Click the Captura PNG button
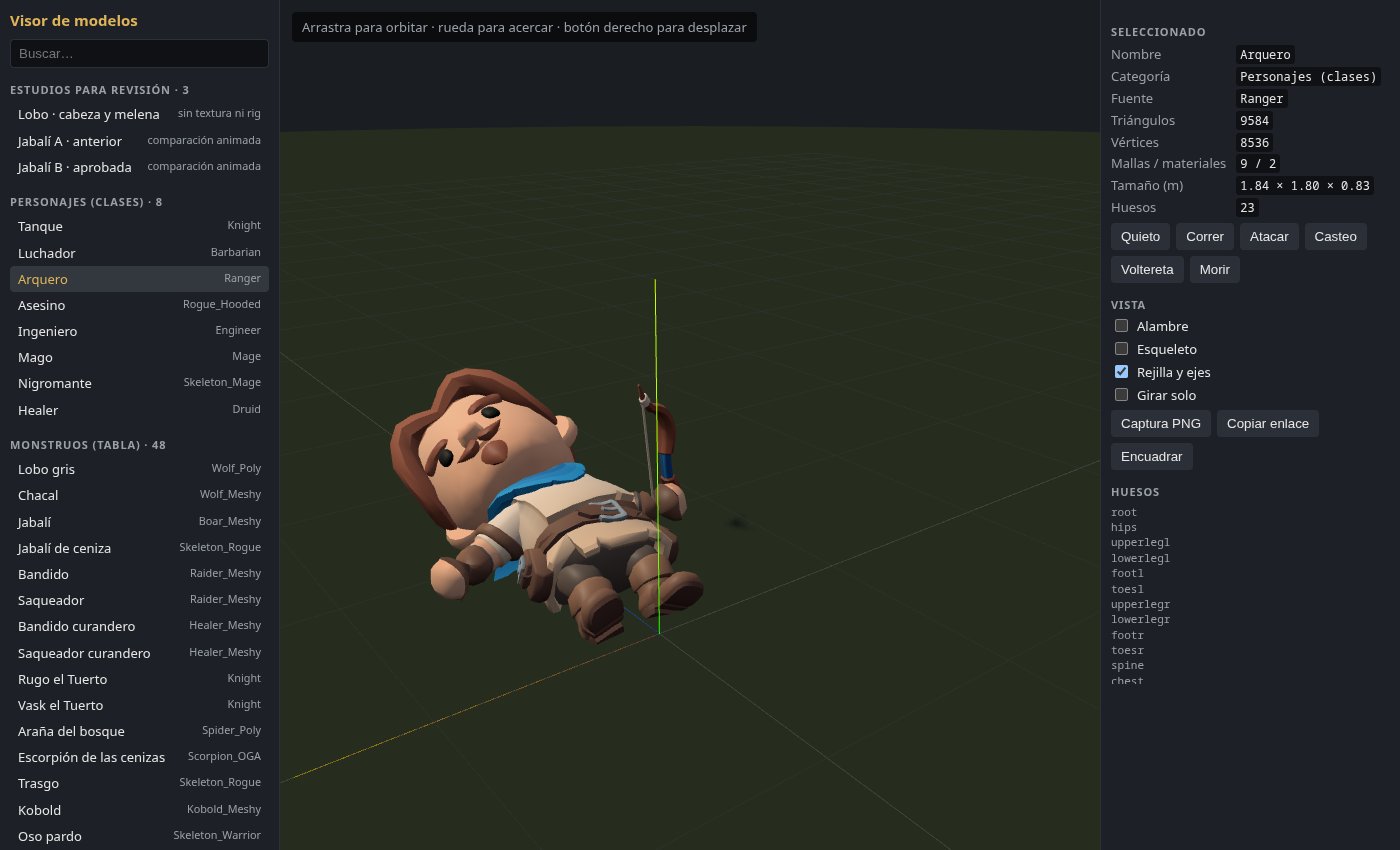Screen dimensions: 1400x850 tap(1161, 424)
